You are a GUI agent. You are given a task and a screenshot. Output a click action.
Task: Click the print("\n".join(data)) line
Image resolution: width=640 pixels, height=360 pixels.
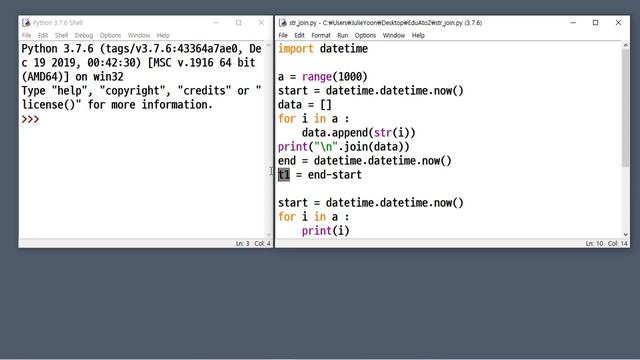(344, 147)
